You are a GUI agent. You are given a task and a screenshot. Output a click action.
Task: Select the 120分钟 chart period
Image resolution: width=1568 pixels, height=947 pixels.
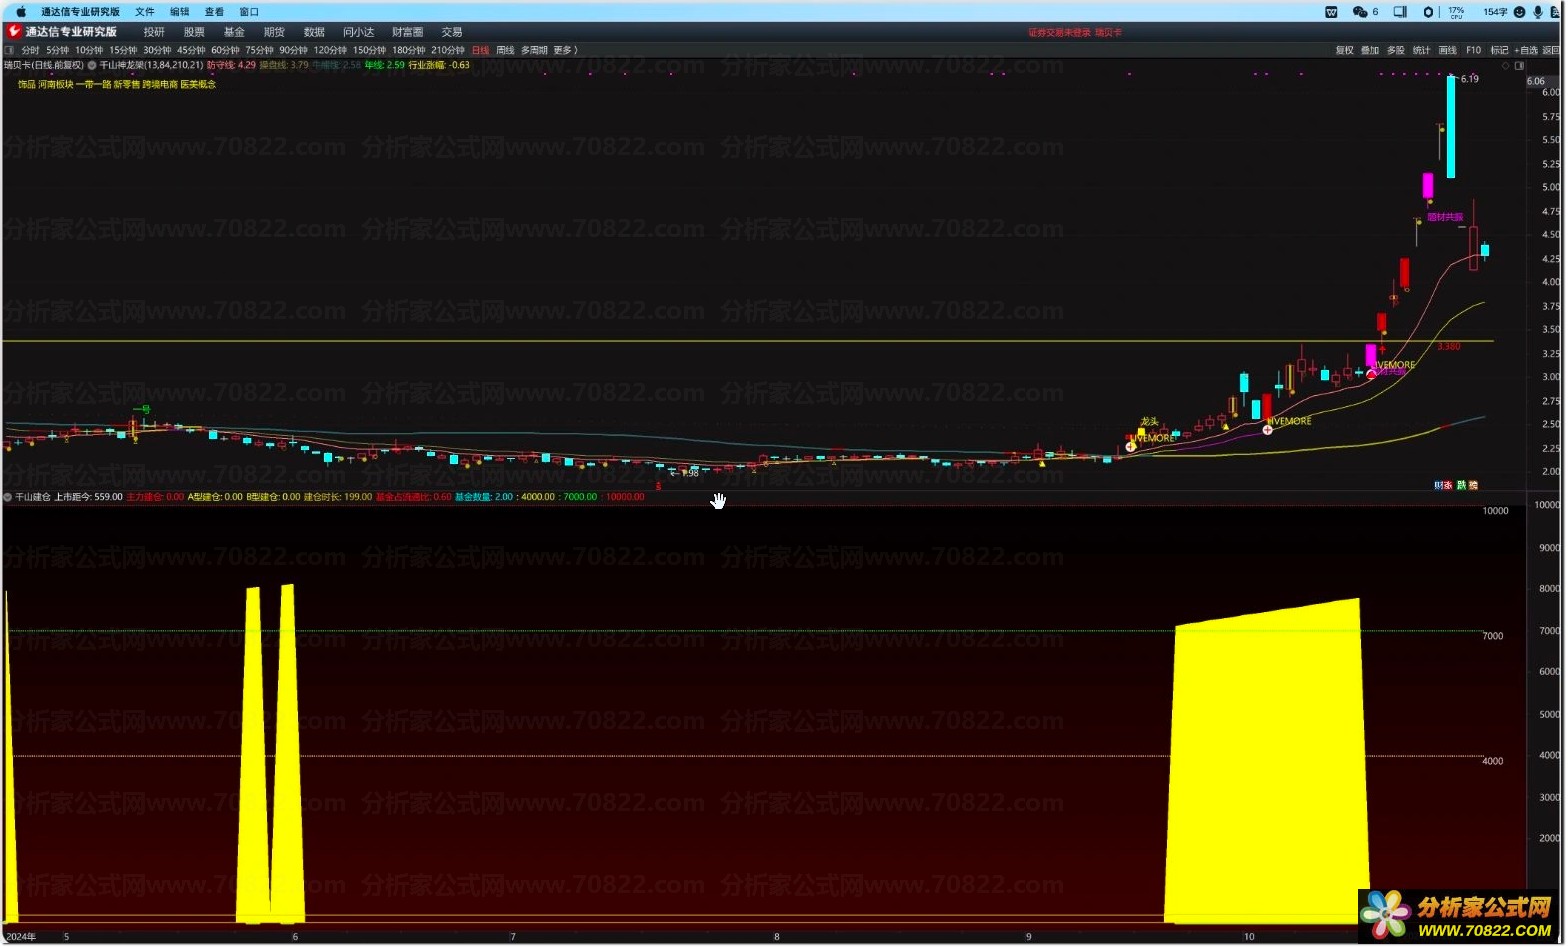[330, 50]
